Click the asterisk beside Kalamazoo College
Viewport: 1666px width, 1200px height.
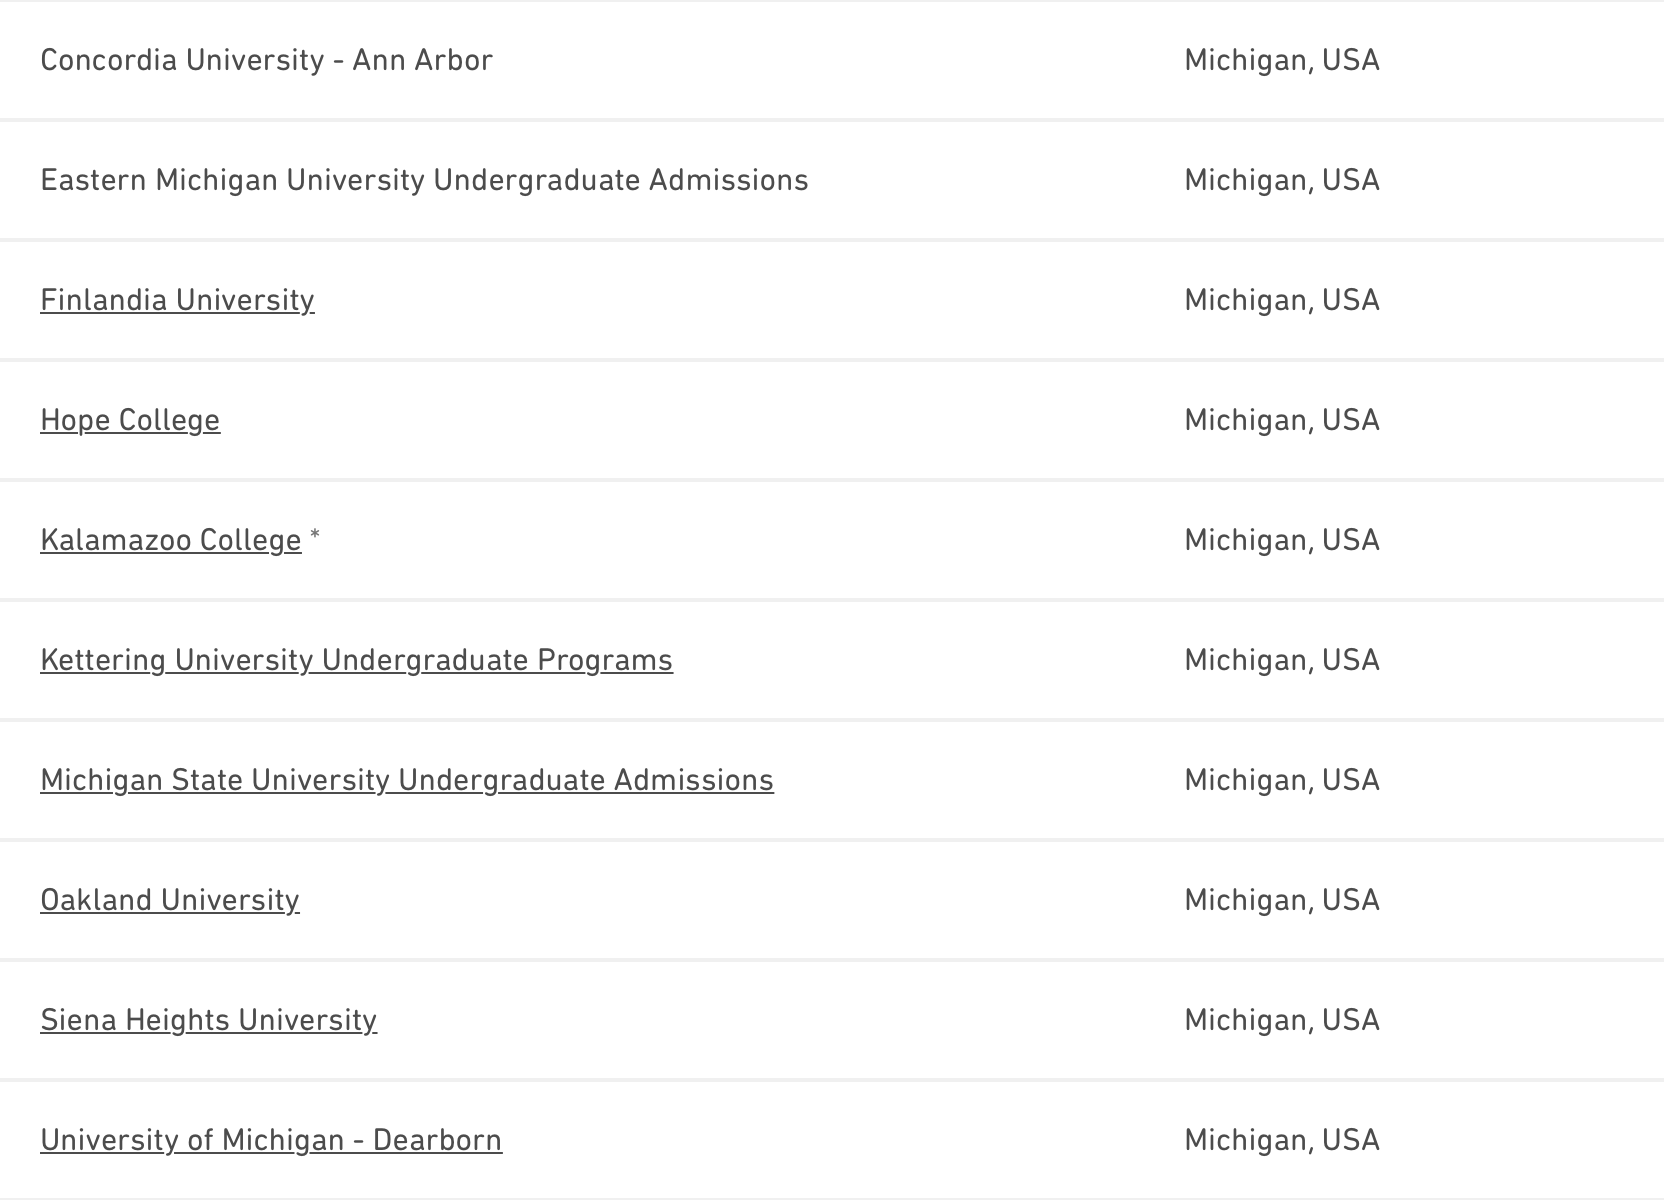(315, 537)
